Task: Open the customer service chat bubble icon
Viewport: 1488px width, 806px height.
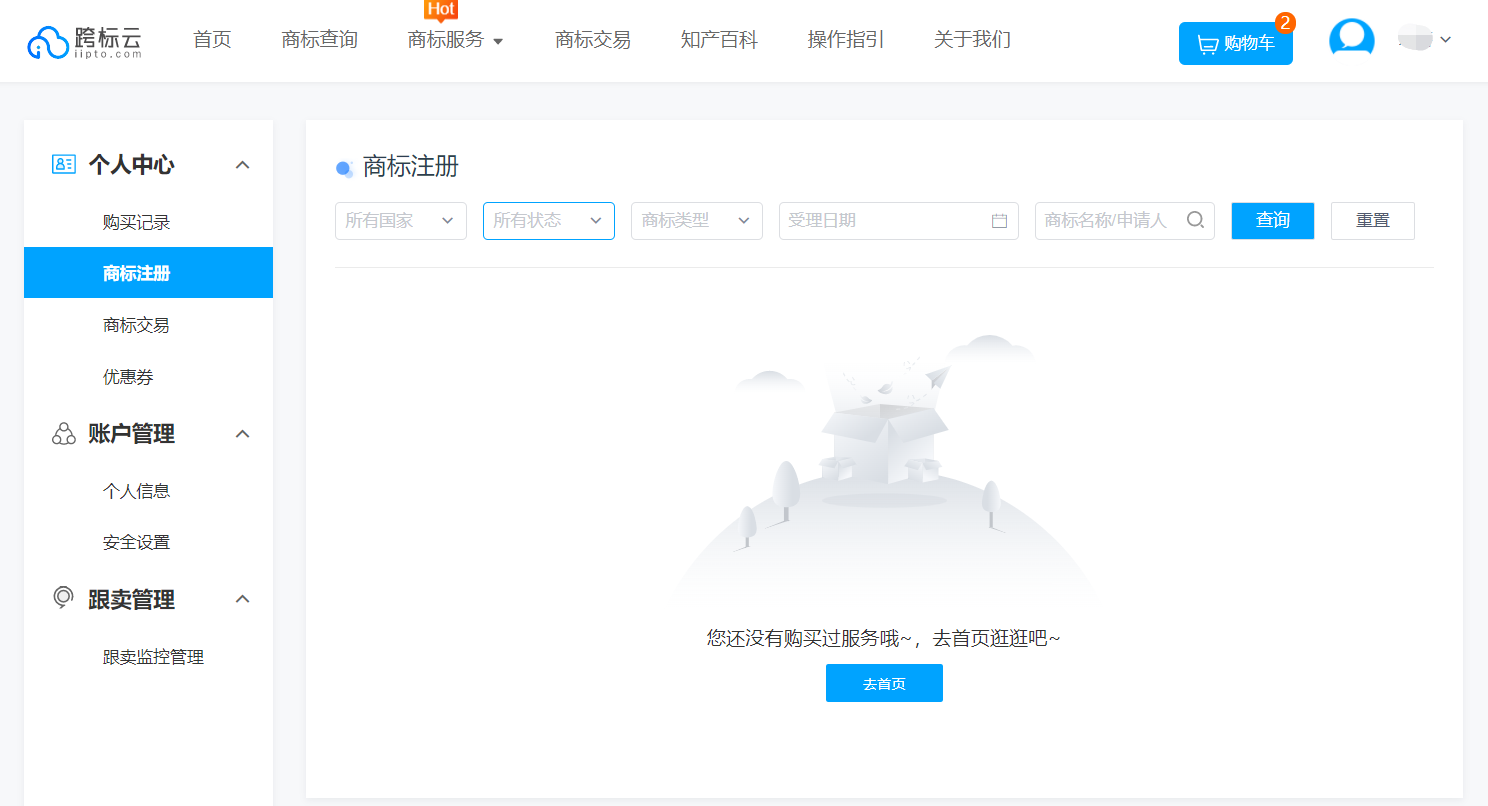Action: click(1351, 38)
